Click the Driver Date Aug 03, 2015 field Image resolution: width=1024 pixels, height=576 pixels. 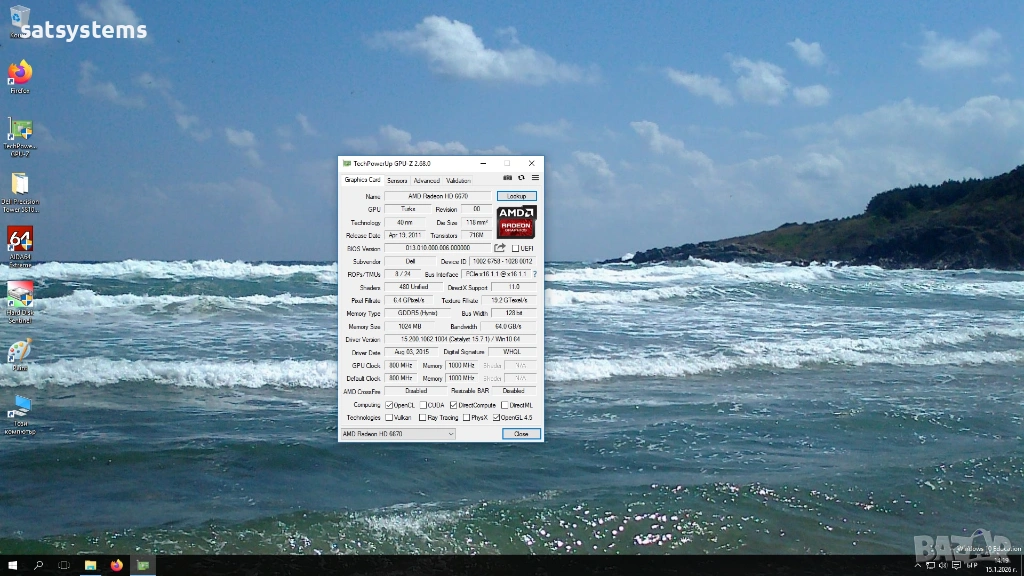[x=411, y=352]
